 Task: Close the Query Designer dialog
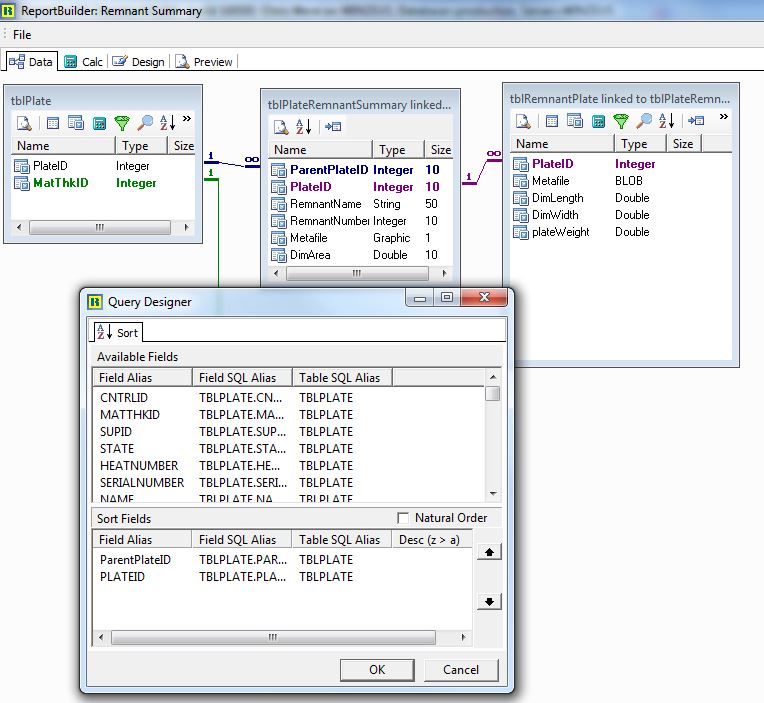(484, 297)
